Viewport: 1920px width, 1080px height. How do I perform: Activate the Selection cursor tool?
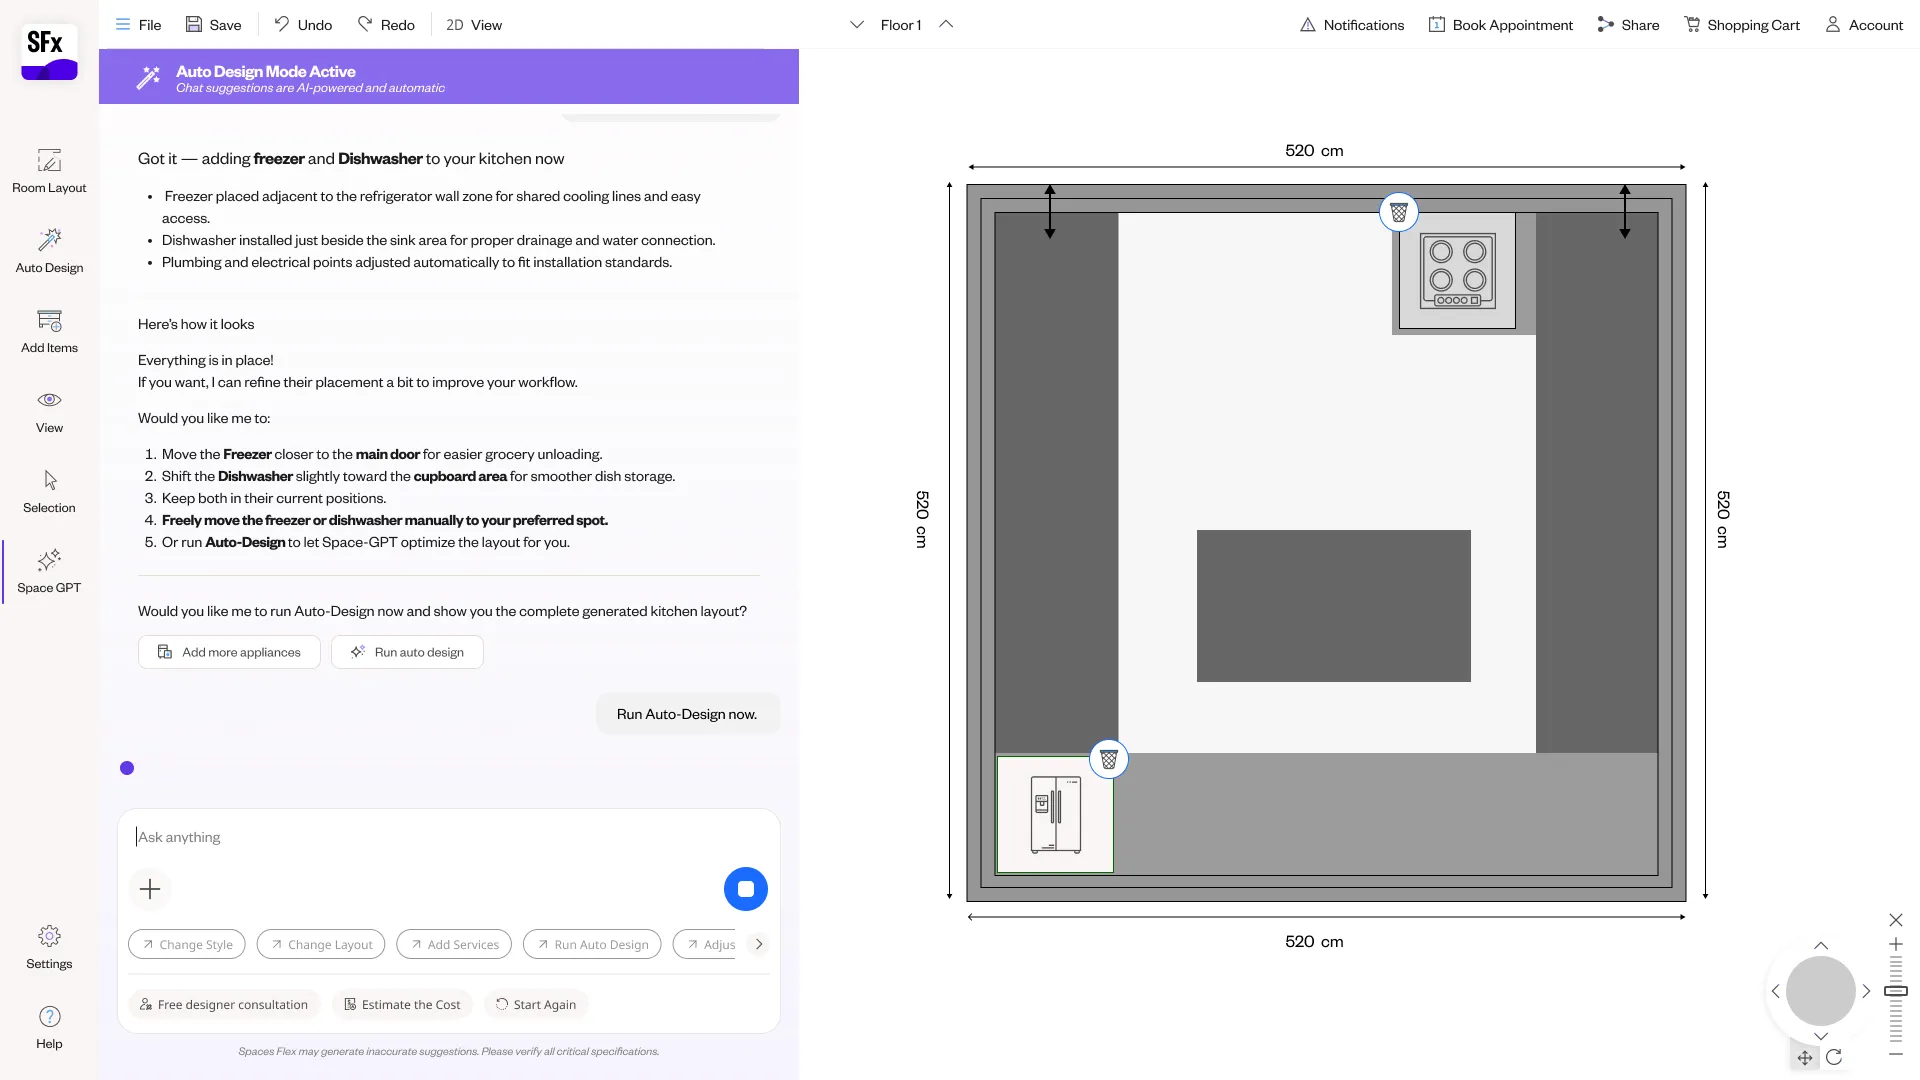pyautogui.click(x=49, y=491)
